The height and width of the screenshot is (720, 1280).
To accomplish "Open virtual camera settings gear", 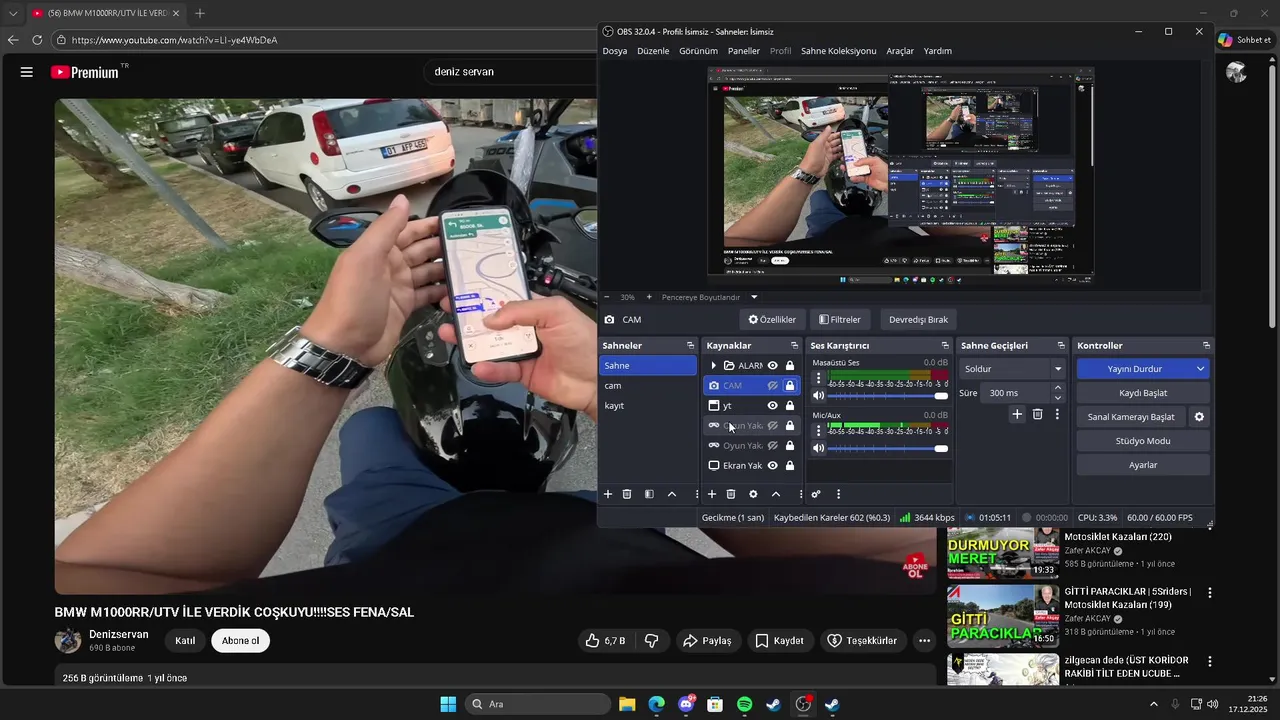I will [1199, 417].
